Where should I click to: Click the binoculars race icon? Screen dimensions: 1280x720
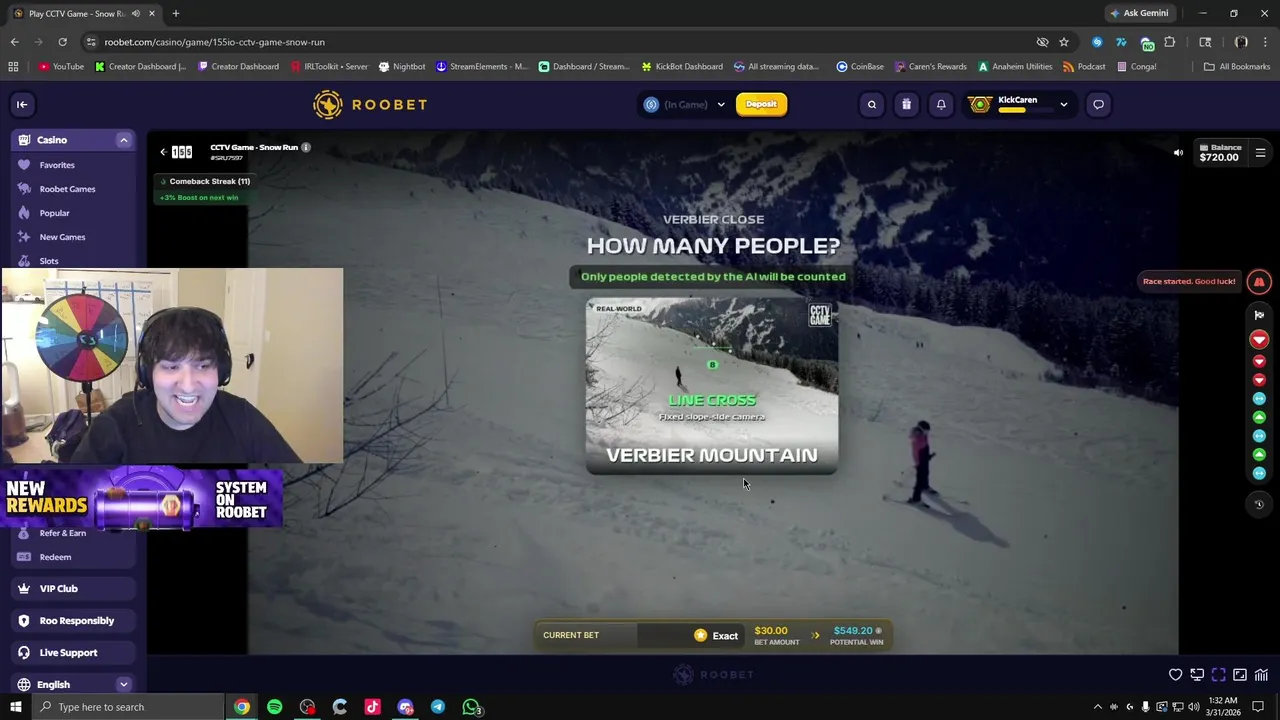pos(1259,282)
